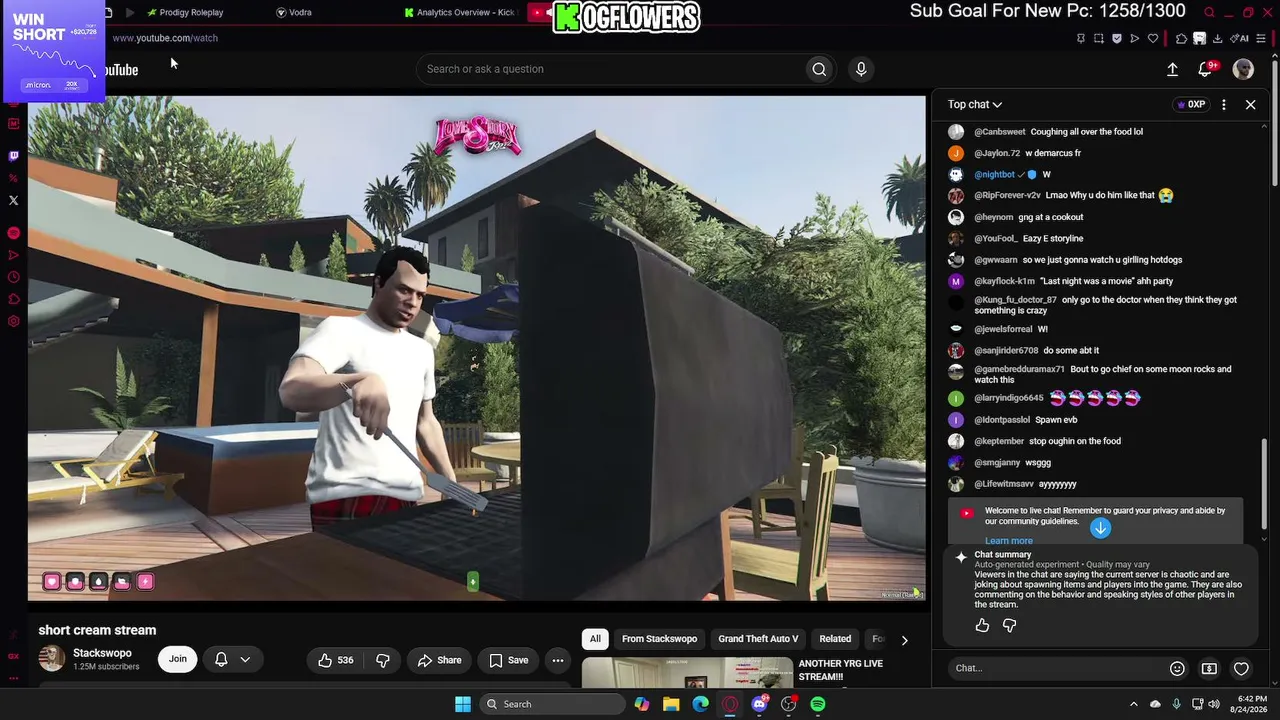1280x720 pixels.
Task: Open File Explorer from the taskbar
Action: [x=671, y=704]
